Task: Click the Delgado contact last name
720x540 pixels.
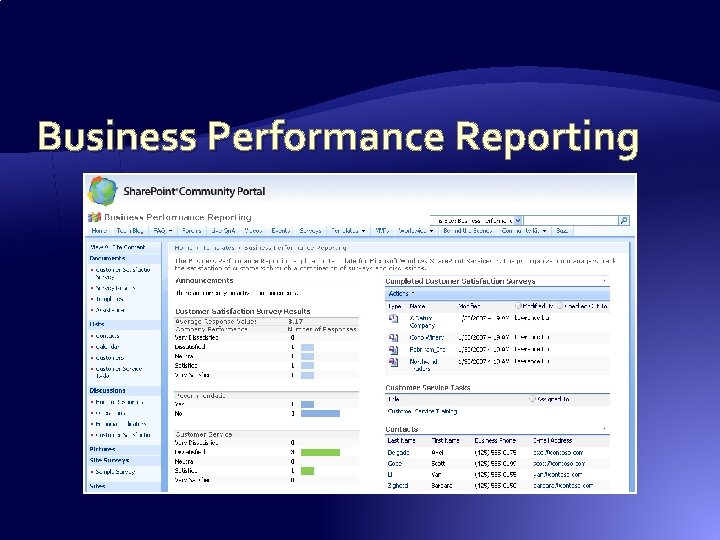Action: (x=398, y=453)
